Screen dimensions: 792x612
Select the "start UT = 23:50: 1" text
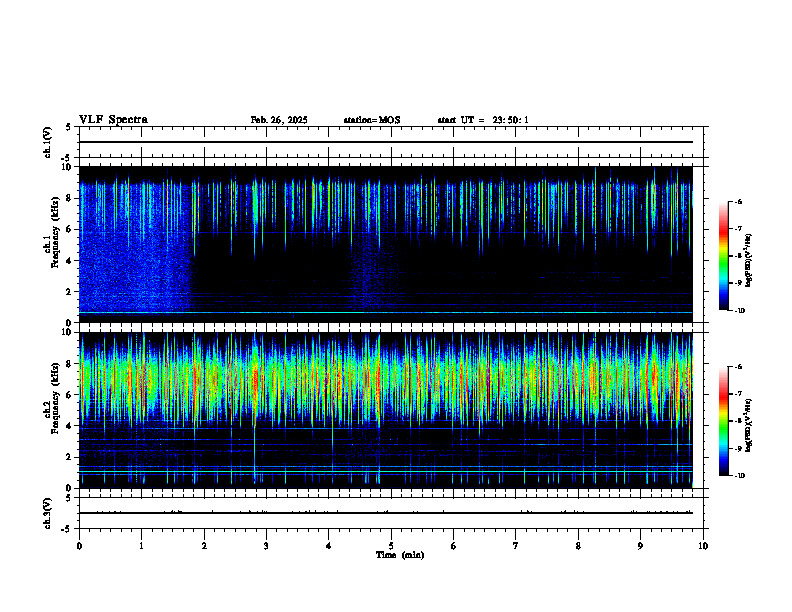483,120
